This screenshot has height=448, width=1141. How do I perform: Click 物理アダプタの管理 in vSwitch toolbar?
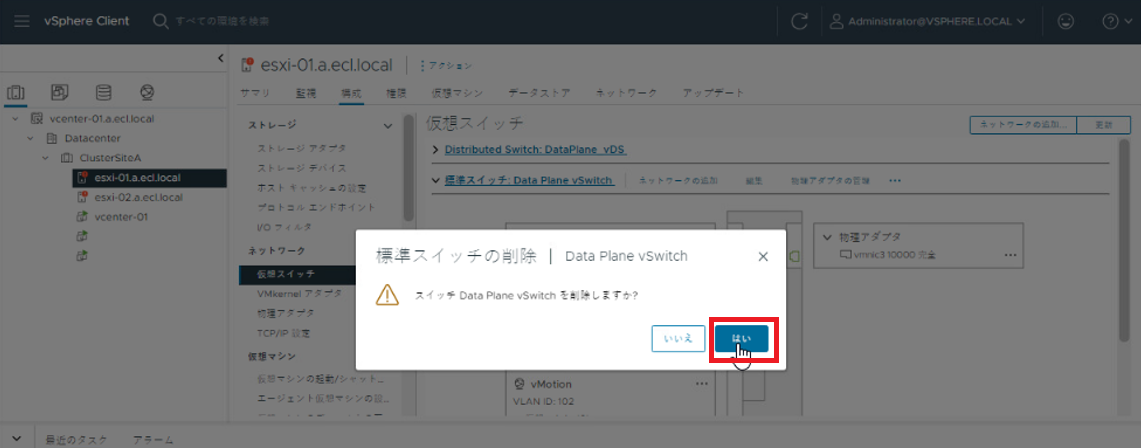coord(830,180)
